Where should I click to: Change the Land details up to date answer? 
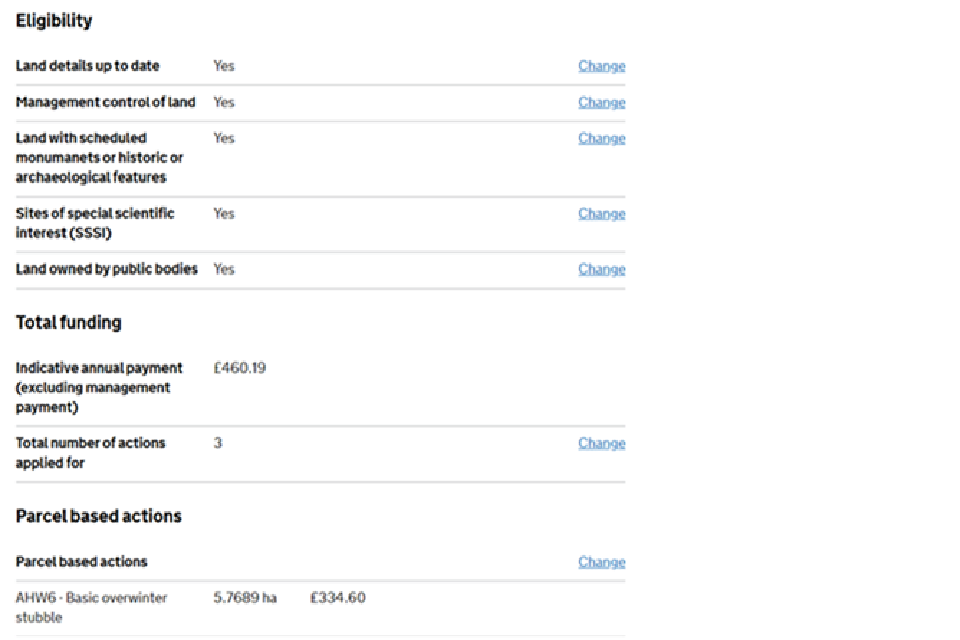pos(601,66)
